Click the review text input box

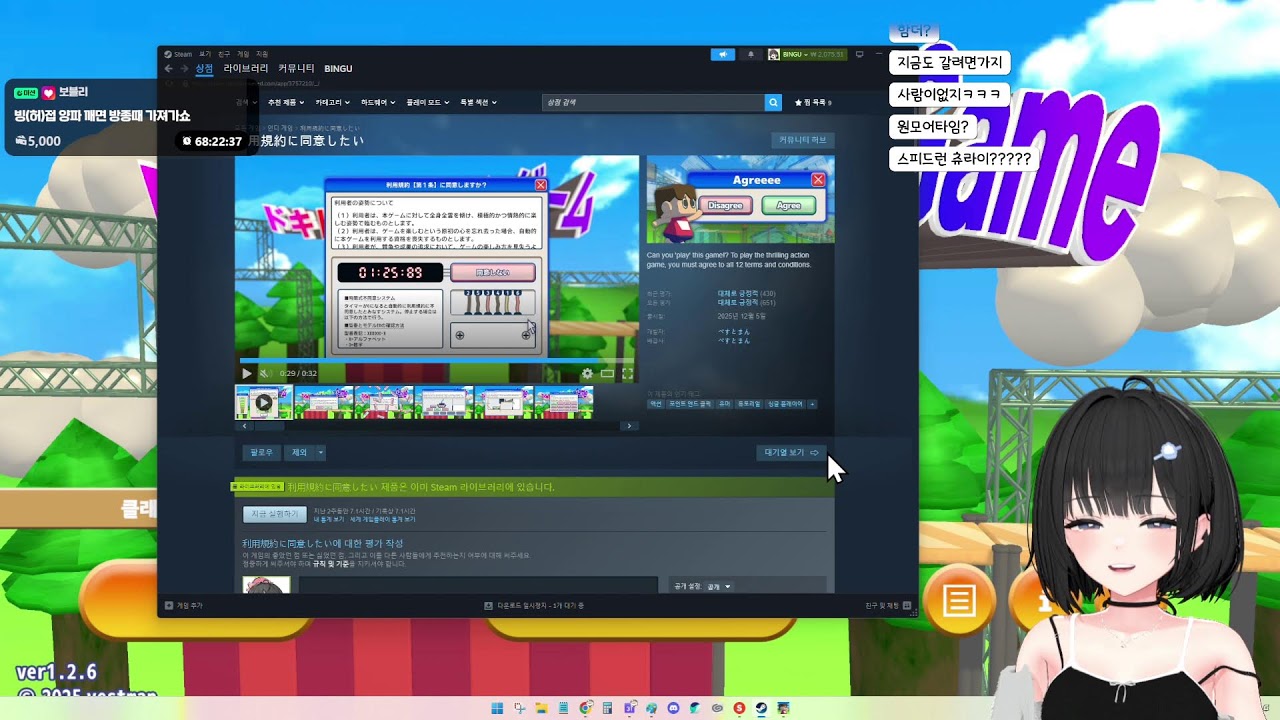coord(478,585)
